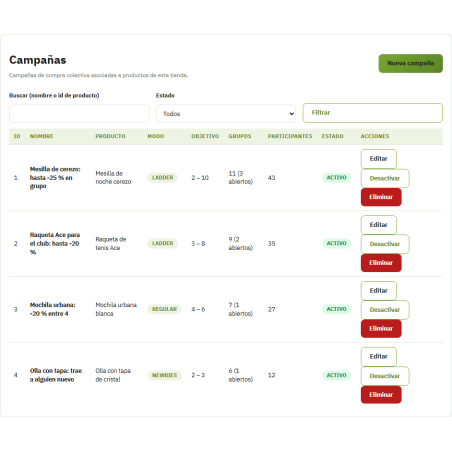452x452 pixels.
Task: Click the OBJETIVO column header
Action: click(205, 136)
